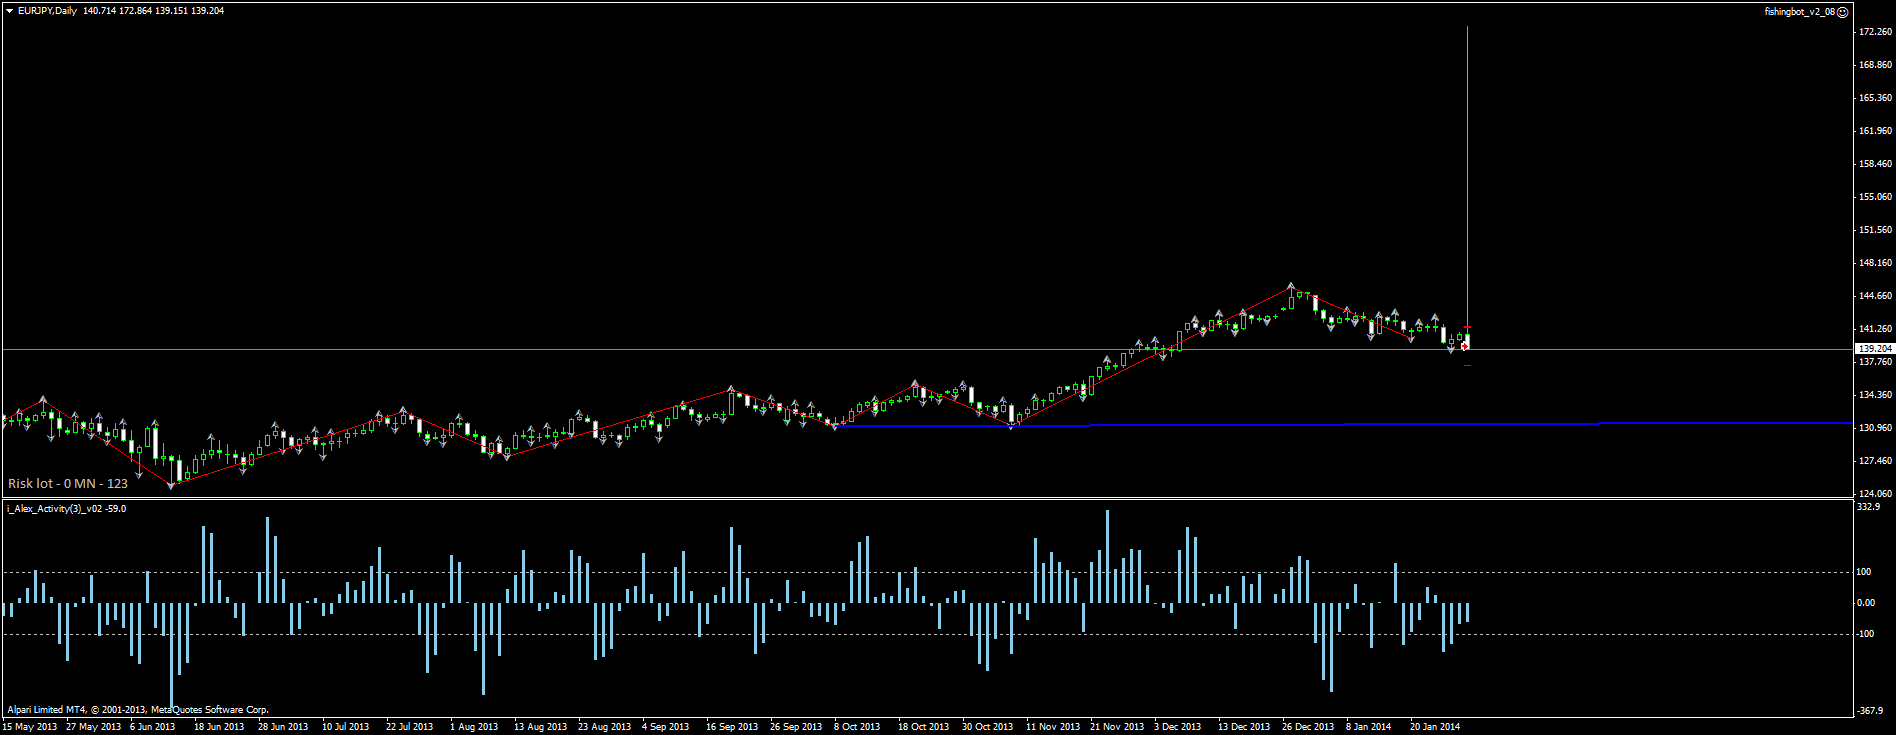The height and width of the screenshot is (735, 1896).
Task: Click the 124.060 price axis label
Action: coord(1875,494)
